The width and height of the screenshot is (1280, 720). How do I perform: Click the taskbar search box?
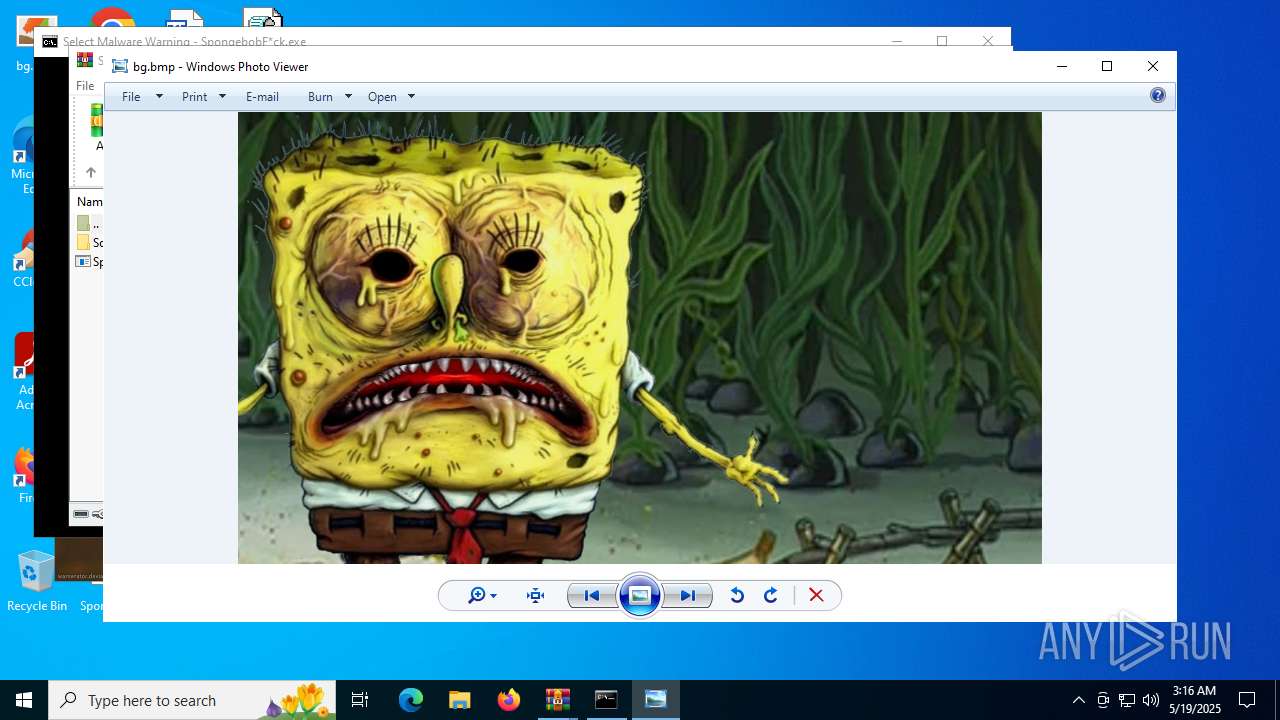(x=192, y=700)
